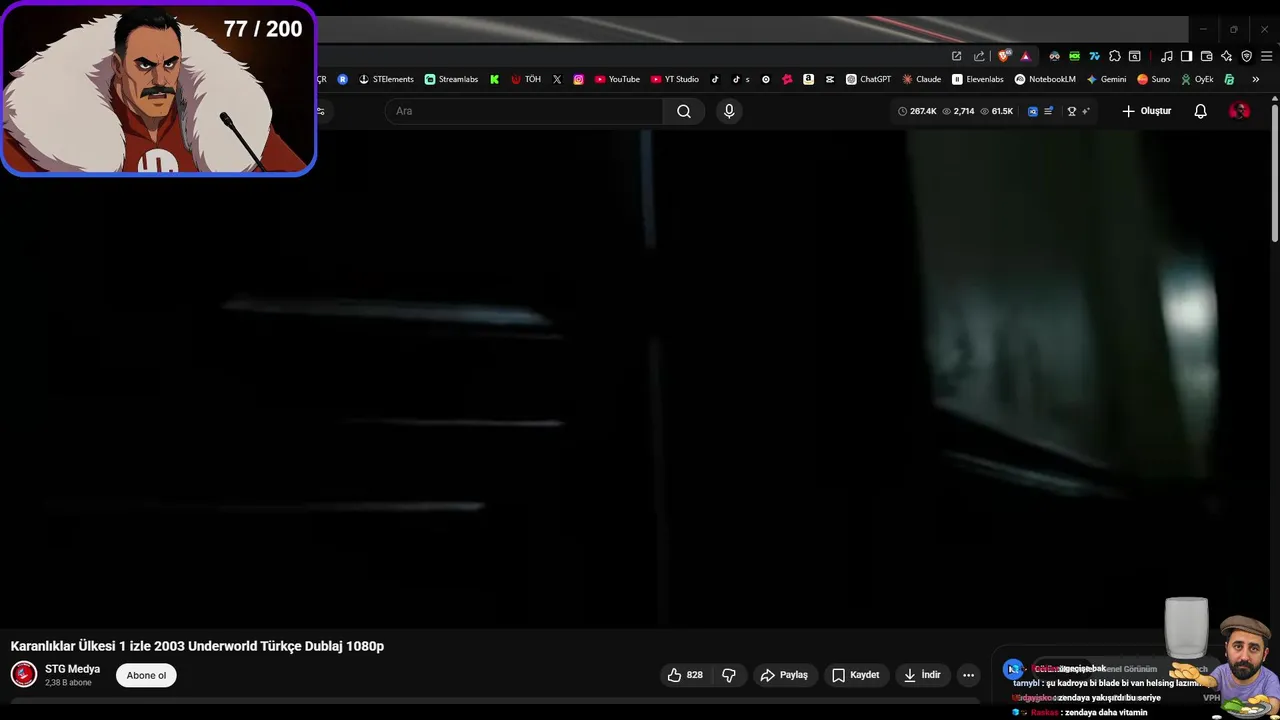The image size is (1280, 720).
Task: Subscribe with the Abone ol button
Action: point(146,675)
